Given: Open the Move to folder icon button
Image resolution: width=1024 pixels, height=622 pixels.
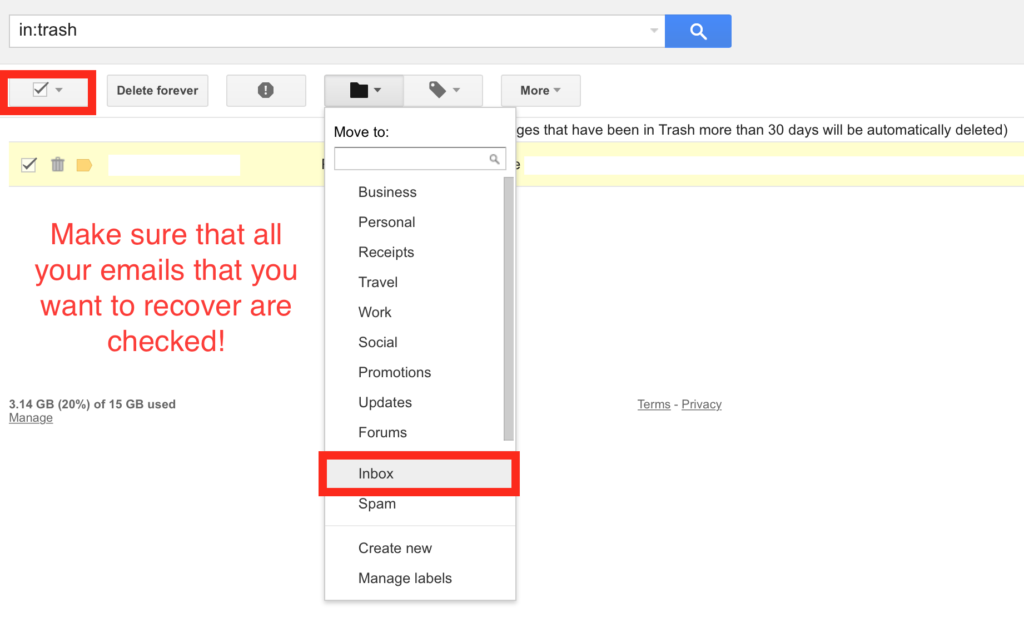Looking at the screenshot, I should point(364,90).
